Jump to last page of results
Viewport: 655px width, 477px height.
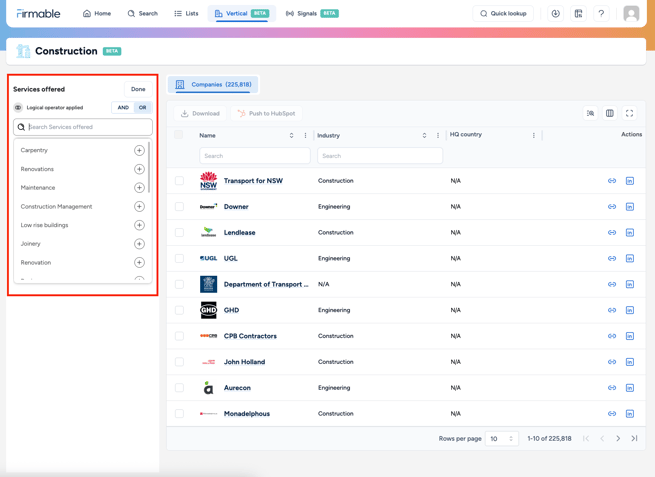tap(635, 439)
